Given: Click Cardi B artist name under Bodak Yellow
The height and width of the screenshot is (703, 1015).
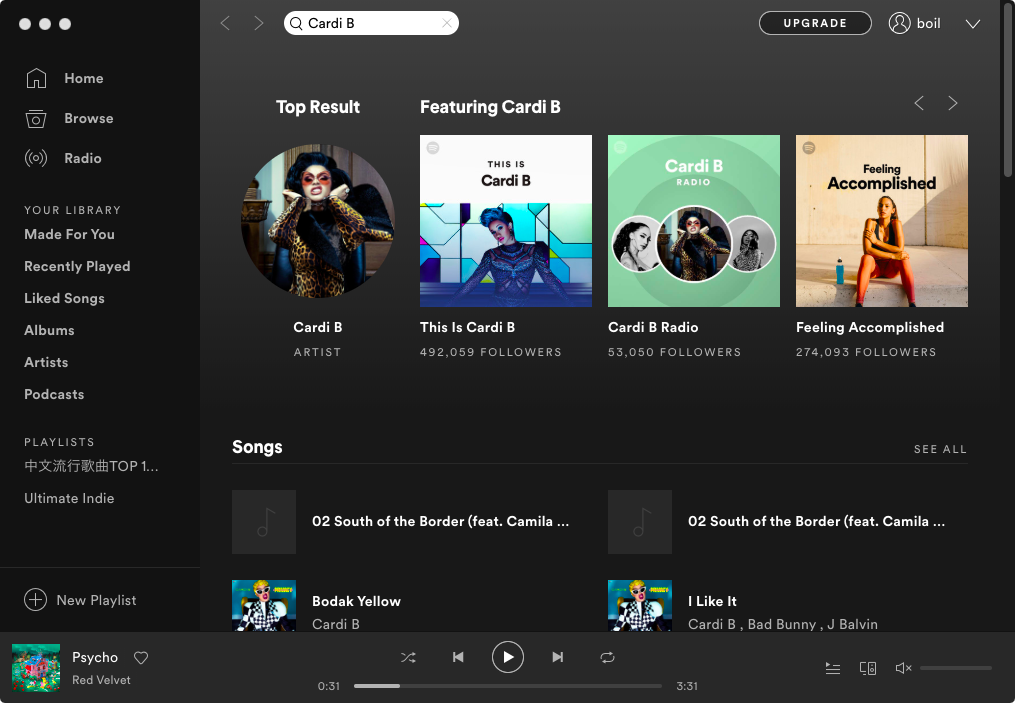Looking at the screenshot, I should [x=335, y=625].
